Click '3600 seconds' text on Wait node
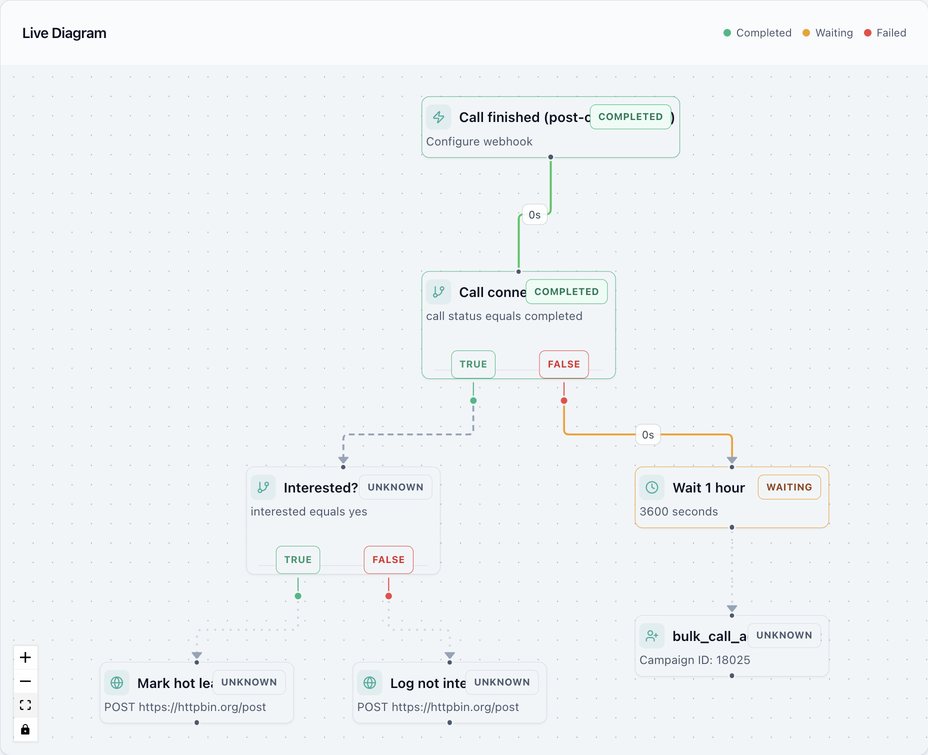This screenshot has width=928, height=755. 679,511
